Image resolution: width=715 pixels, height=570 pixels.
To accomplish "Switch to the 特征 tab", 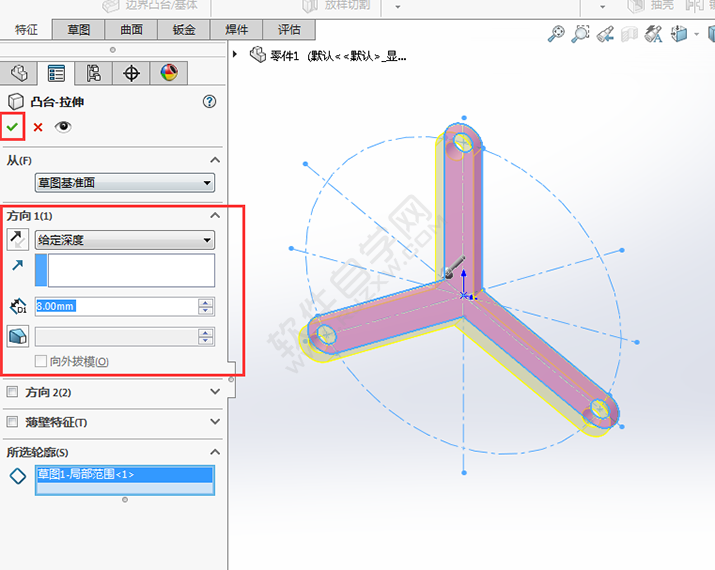I will (x=26, y=30).
